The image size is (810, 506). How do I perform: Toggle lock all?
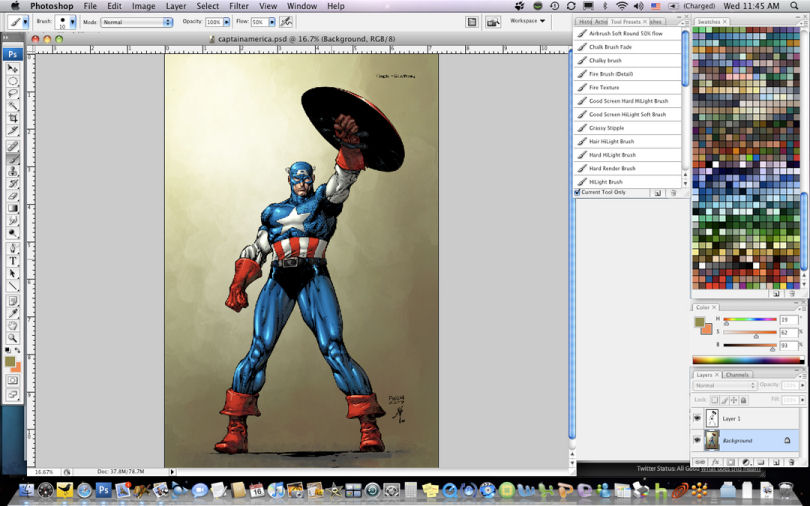[x=743, y=400]
